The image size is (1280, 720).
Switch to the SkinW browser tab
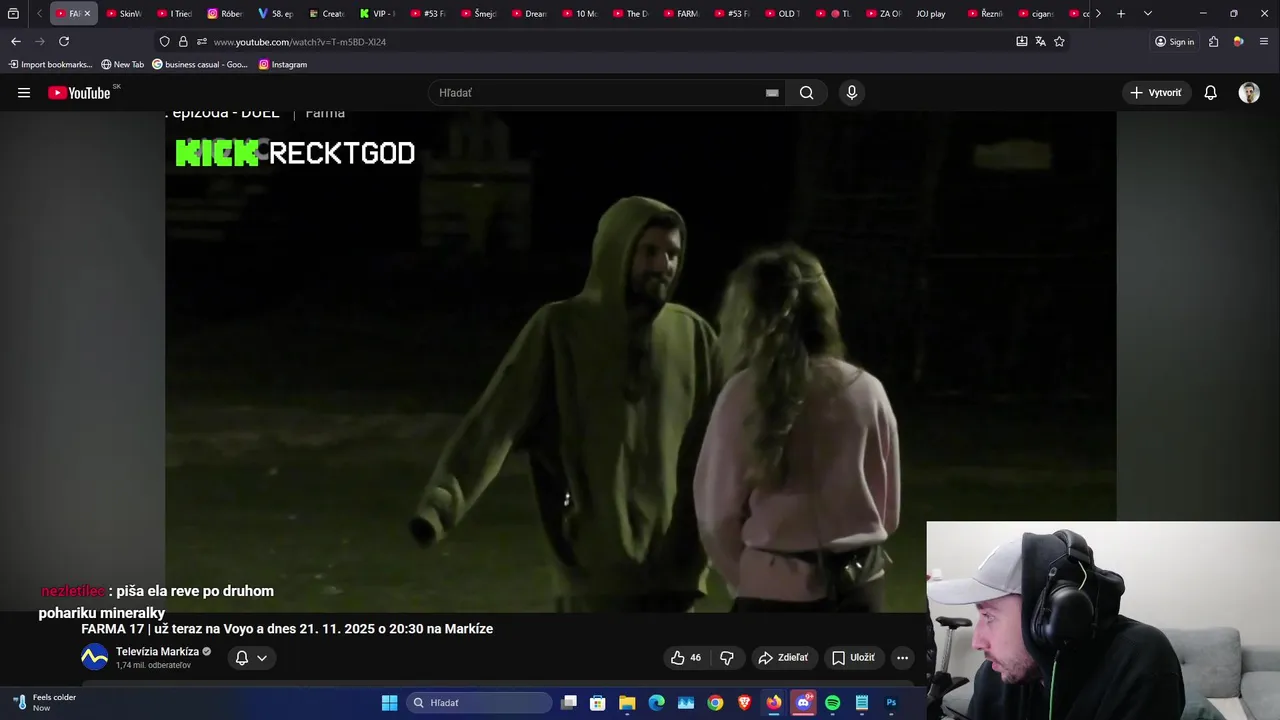point(124,14)
